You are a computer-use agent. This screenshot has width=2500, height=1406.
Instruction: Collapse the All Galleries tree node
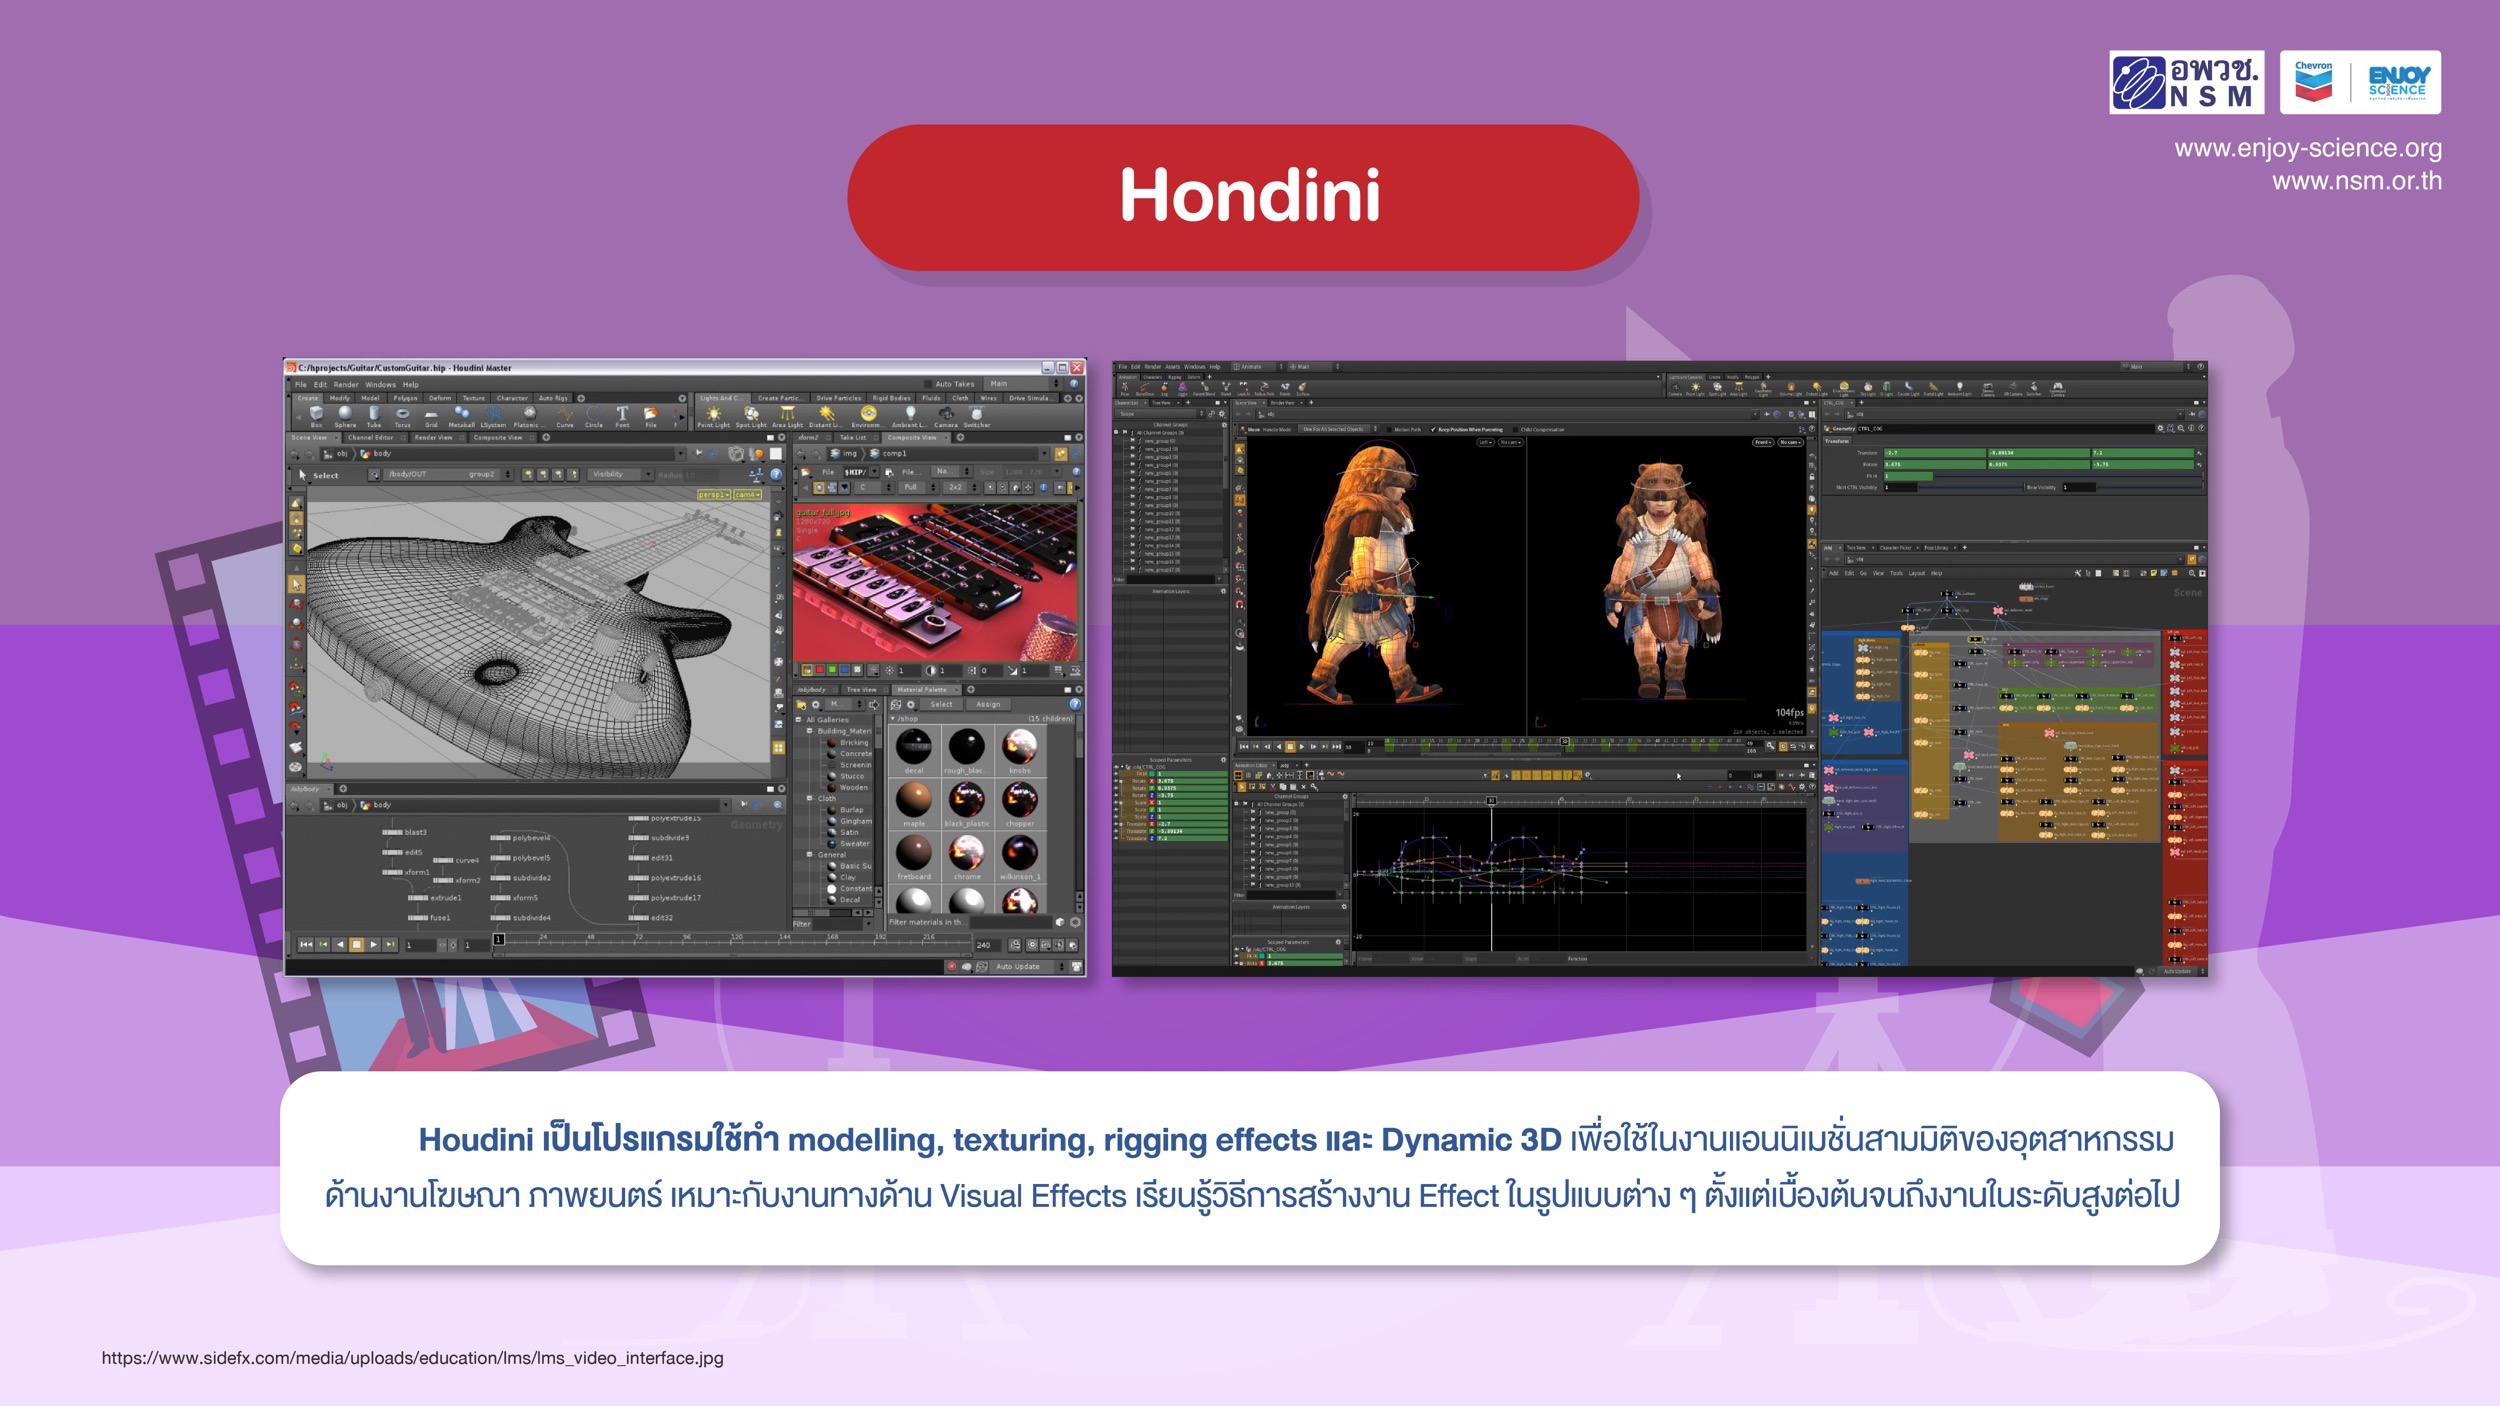pos(799,719)
